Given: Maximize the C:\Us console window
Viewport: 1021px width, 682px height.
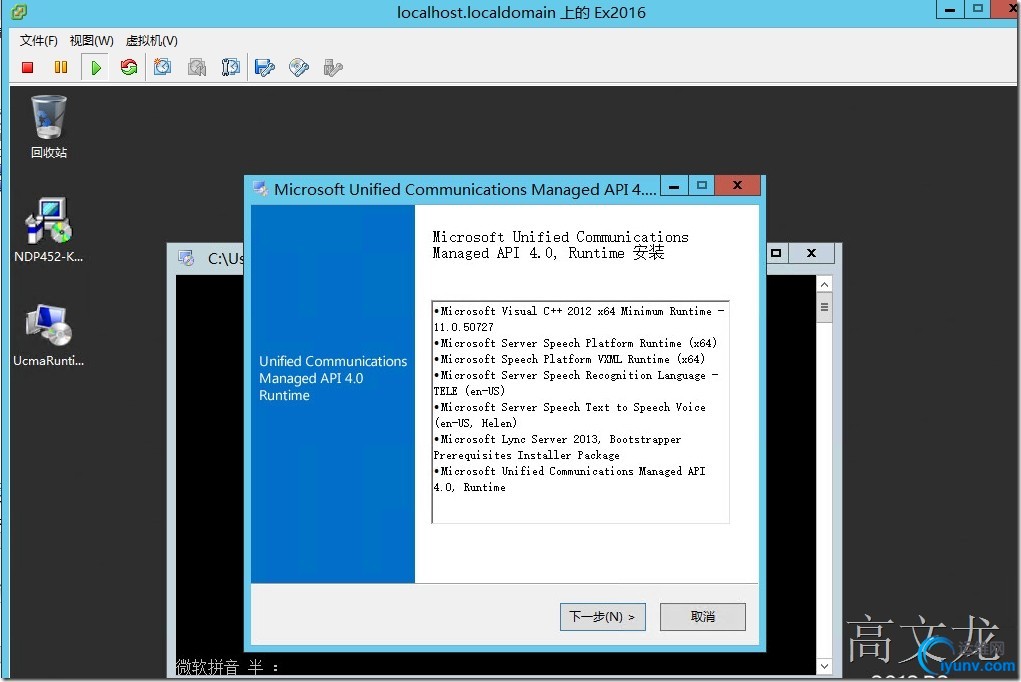Looking at the screenshot, I should point(776,253).
